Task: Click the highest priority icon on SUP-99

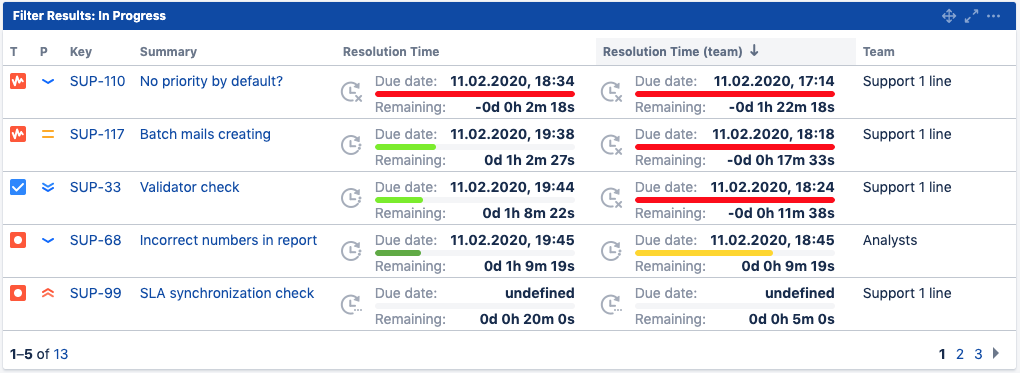Action: [x=47, y=294]
